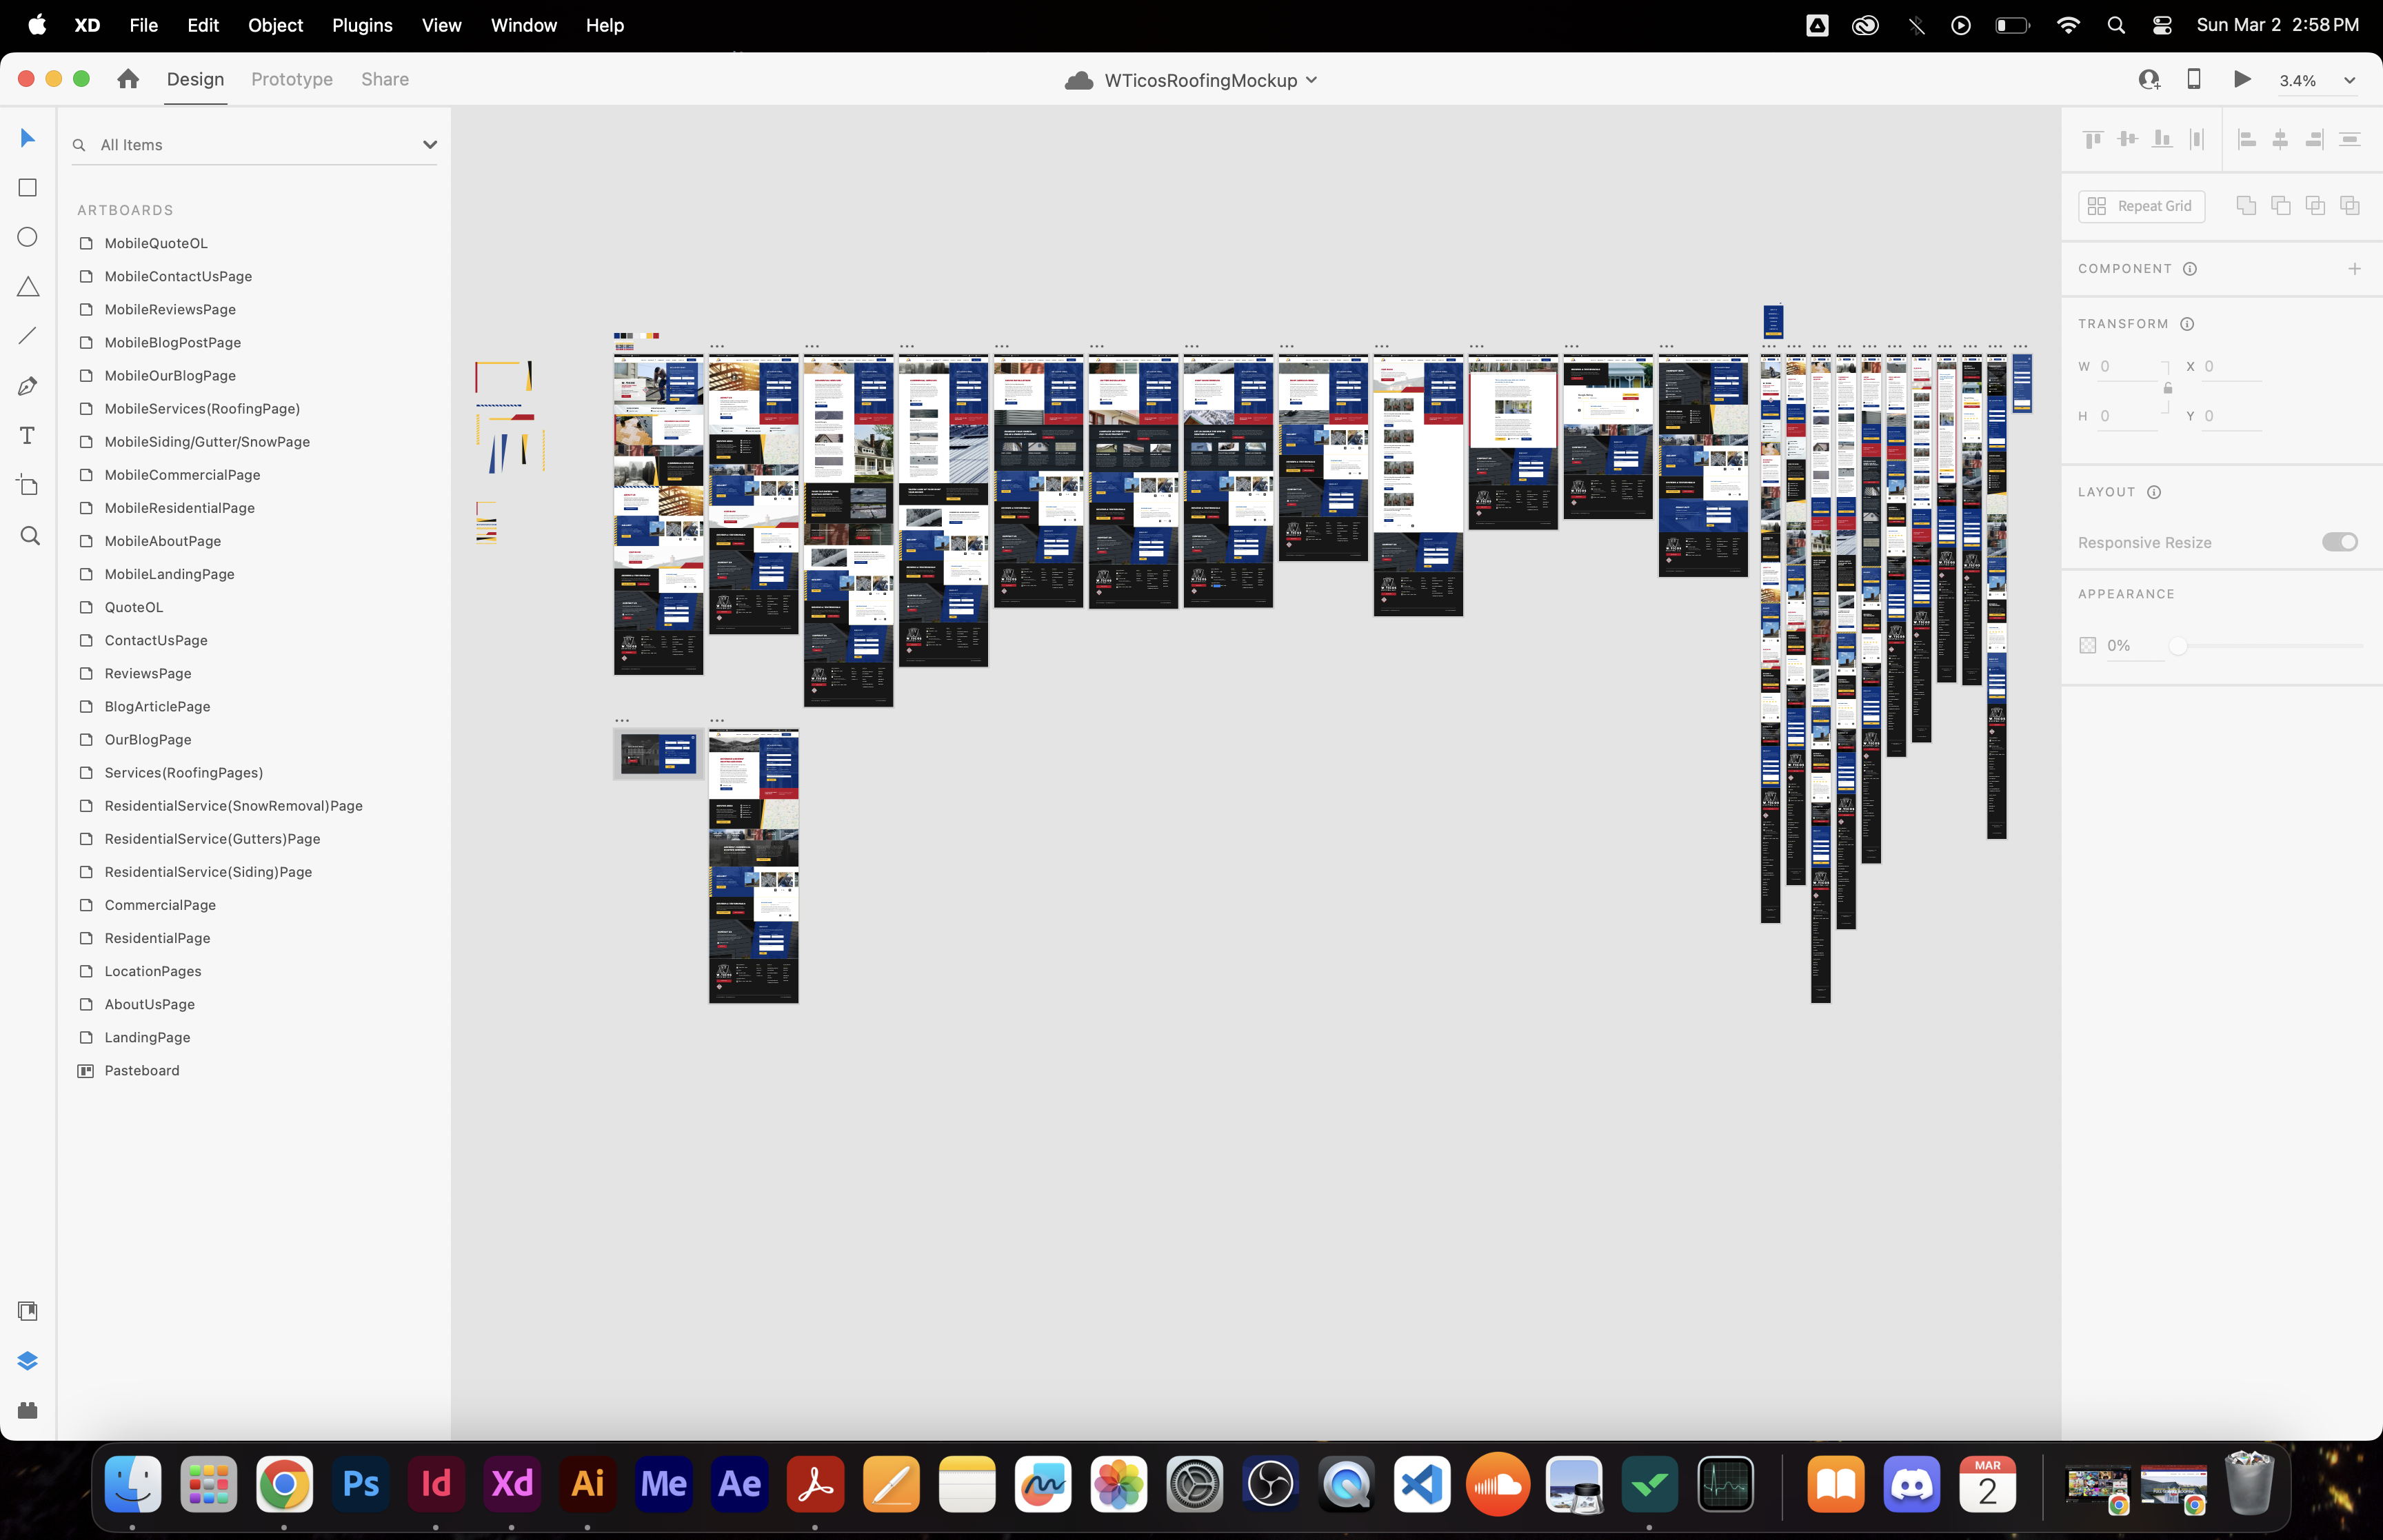Open the Plugins panel icon
The height and width of the screenshot is (1540, 2383).
tap(28, 1410)
